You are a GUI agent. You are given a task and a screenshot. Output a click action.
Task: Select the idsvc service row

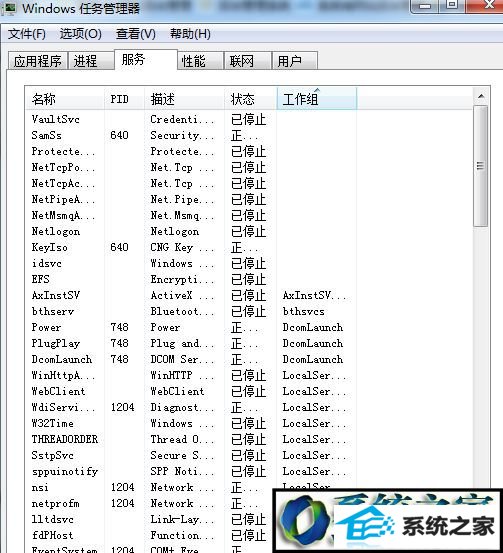pyautogui.click(x=249, y=263)
